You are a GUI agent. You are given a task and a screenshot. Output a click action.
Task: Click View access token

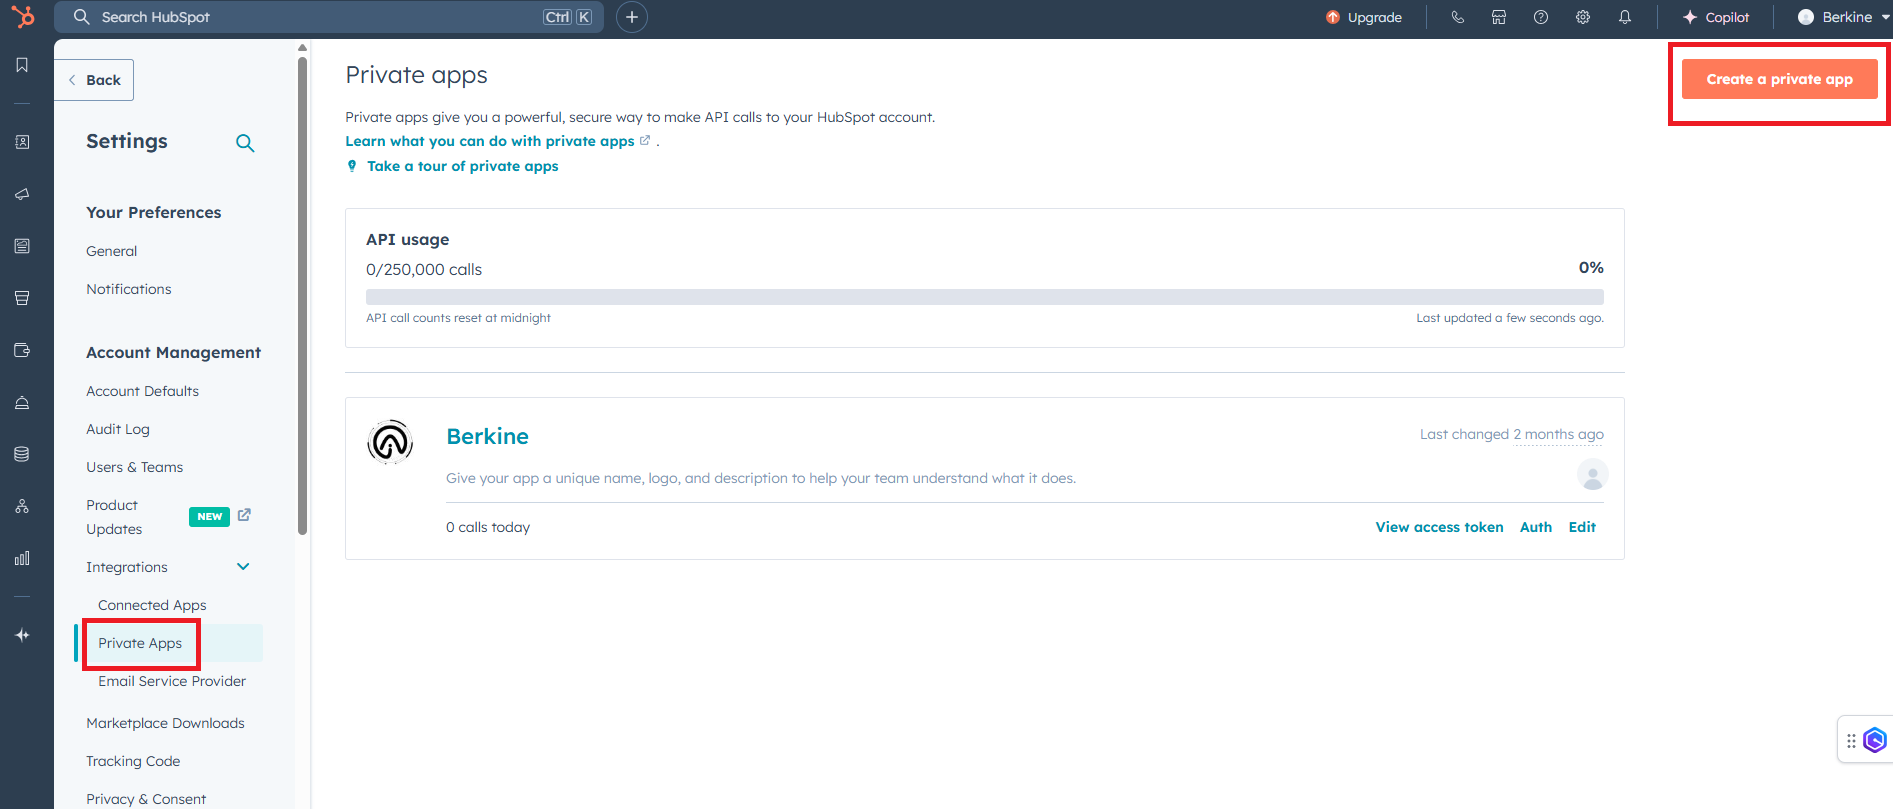click(x=1439, y=527)
